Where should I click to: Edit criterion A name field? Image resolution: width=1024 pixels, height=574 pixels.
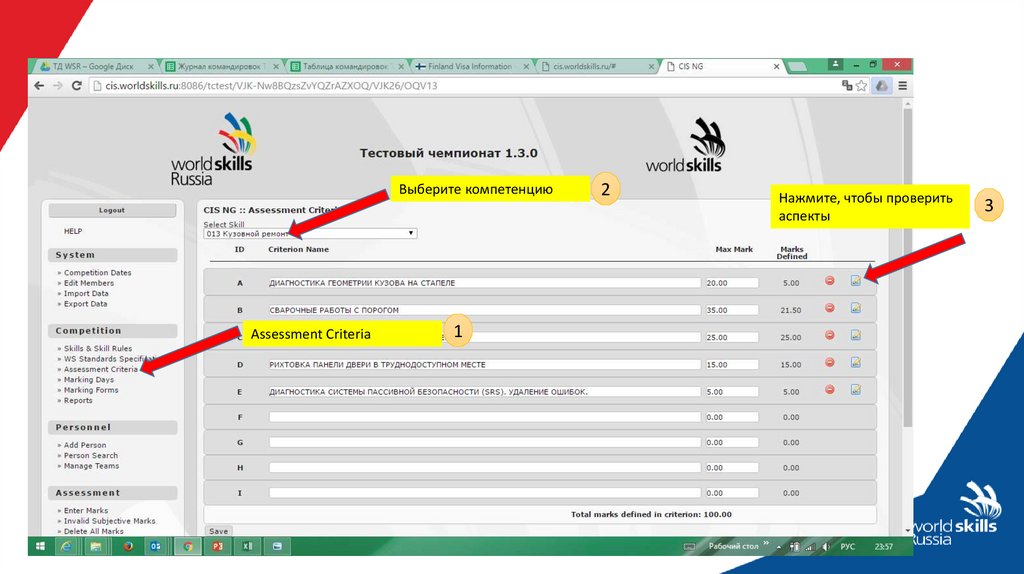[484, 283]
